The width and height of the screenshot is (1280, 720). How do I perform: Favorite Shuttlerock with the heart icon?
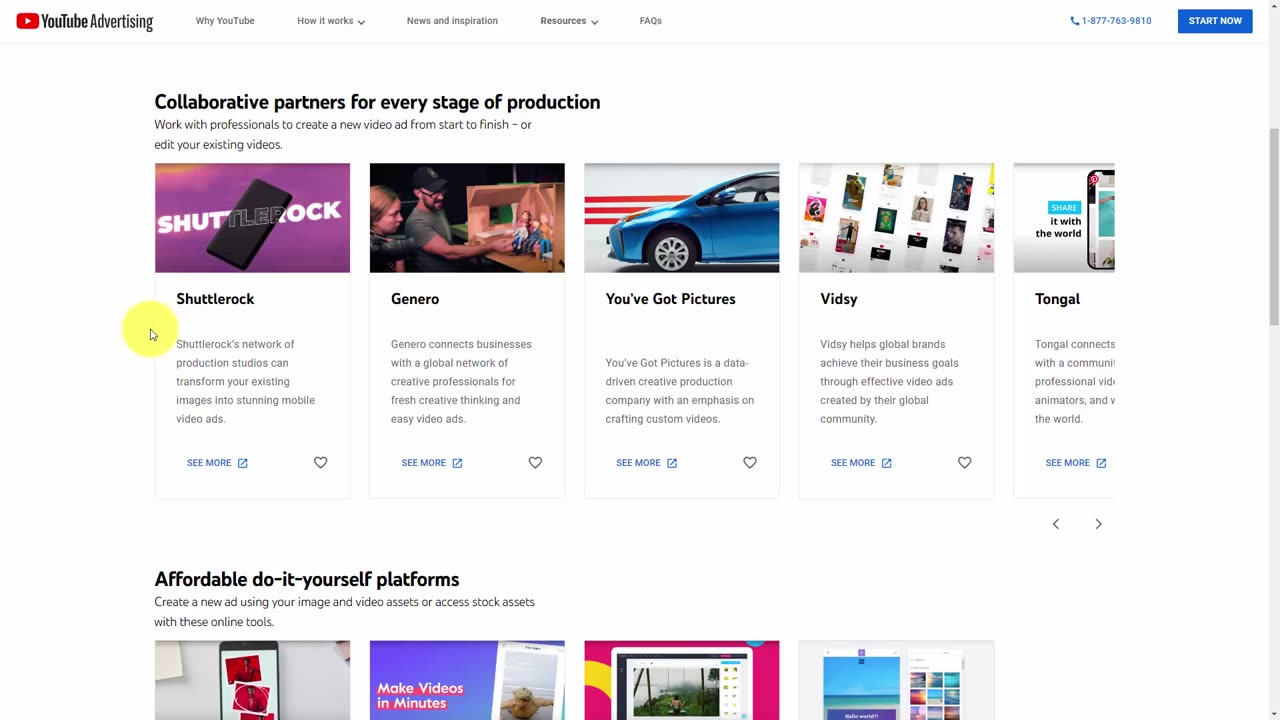320,463
